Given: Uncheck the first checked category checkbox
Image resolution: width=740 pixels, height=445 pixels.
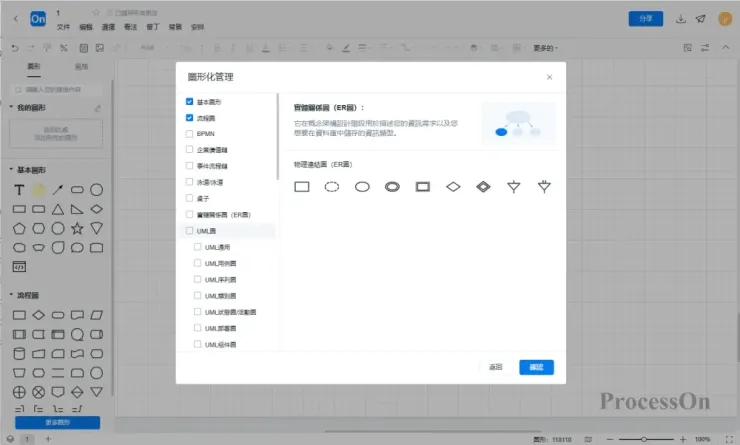Looking at the screenshot, I should 189,101.
